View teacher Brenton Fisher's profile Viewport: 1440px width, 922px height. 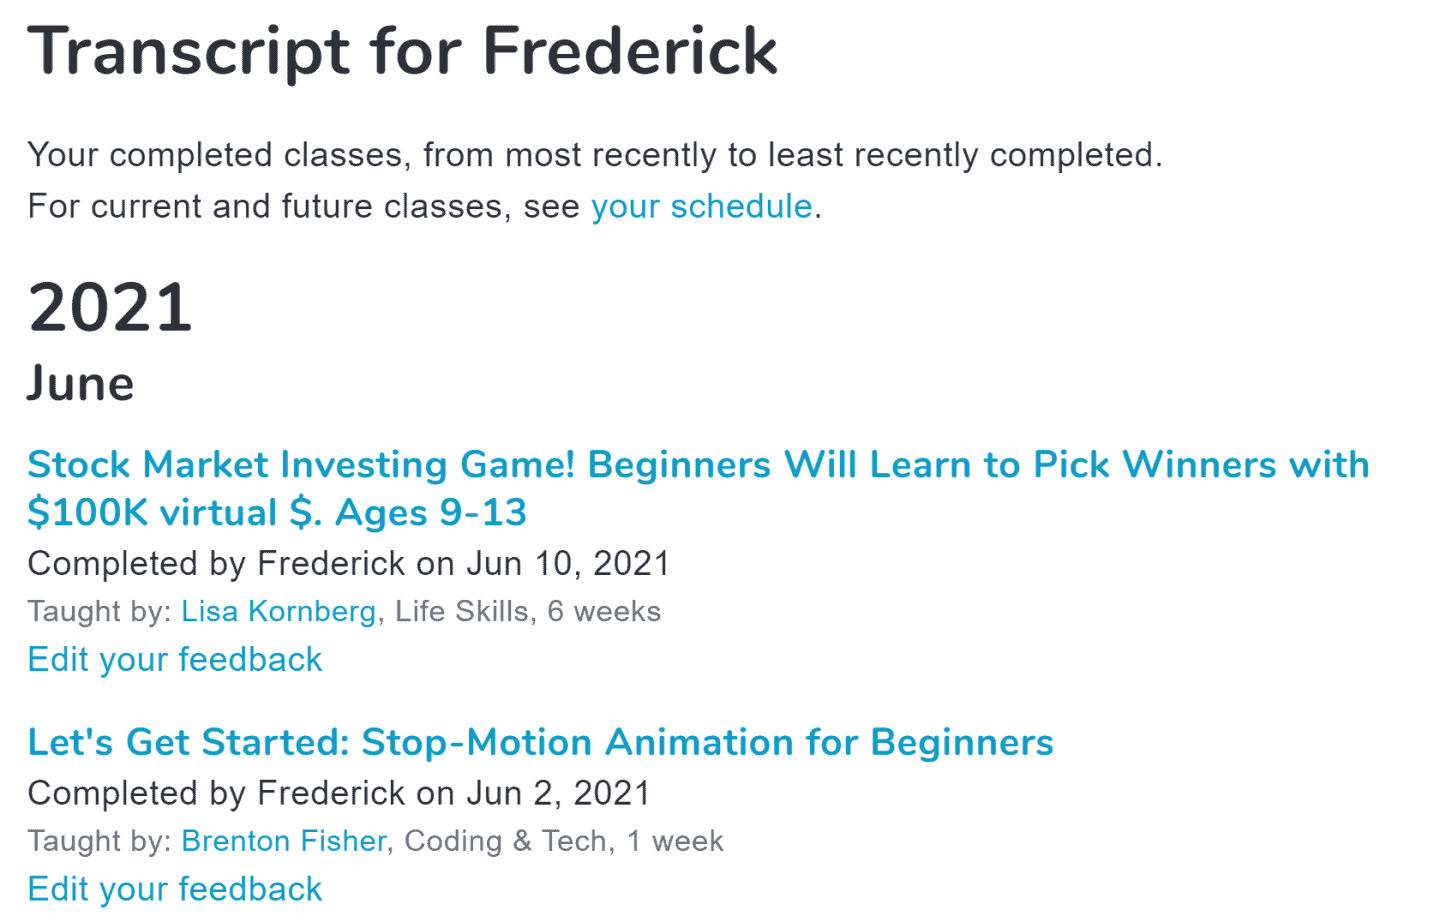[x=283, y=841]
